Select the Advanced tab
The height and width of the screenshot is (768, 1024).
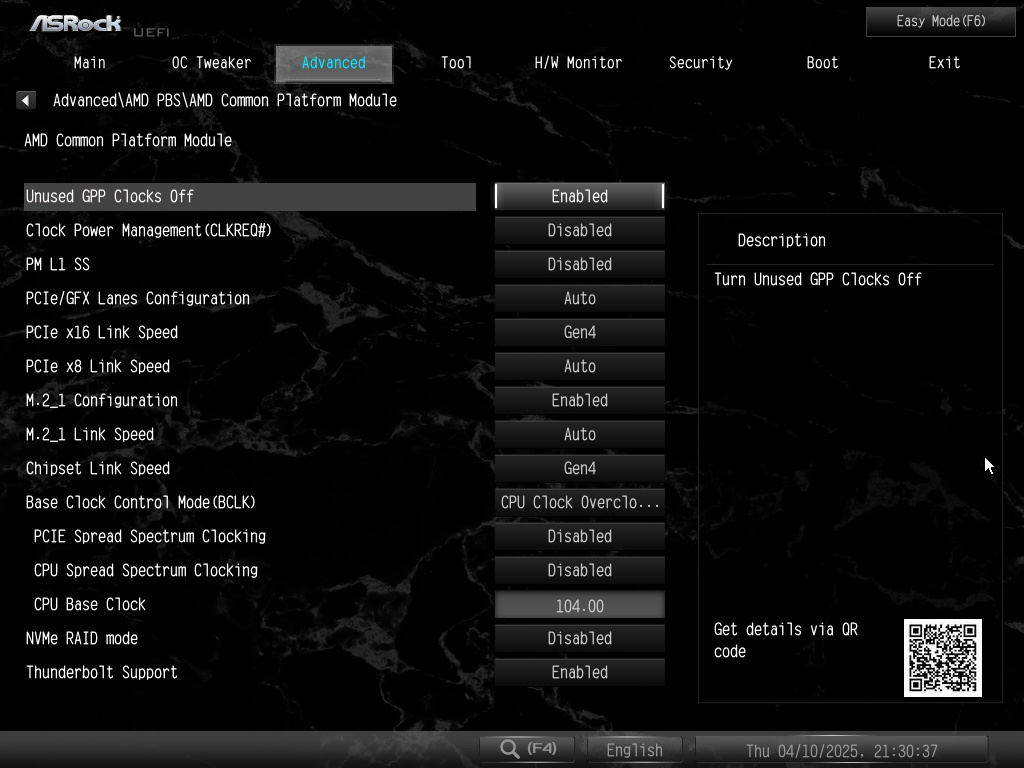click(x=334, y=63)
